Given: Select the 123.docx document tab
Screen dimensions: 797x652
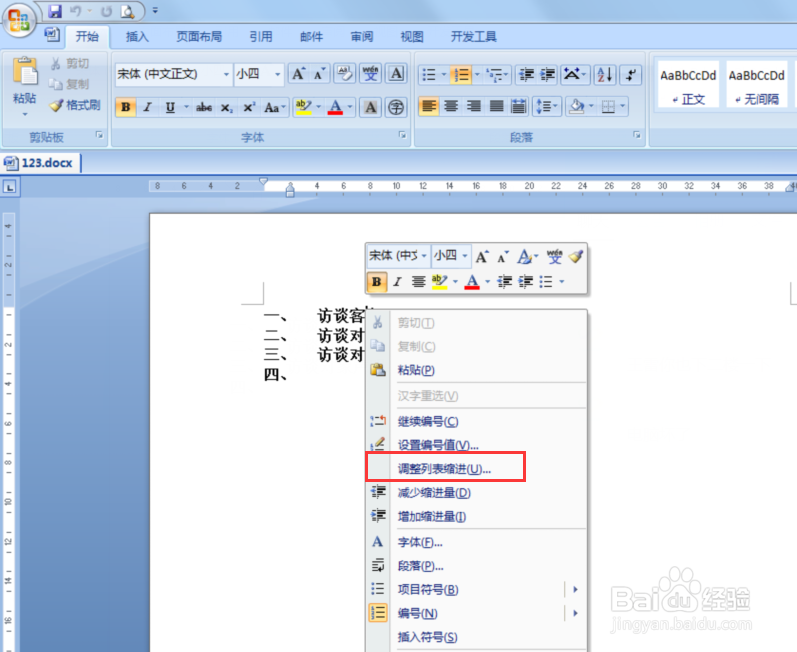Looking at the screenshot, I should 40,163.
